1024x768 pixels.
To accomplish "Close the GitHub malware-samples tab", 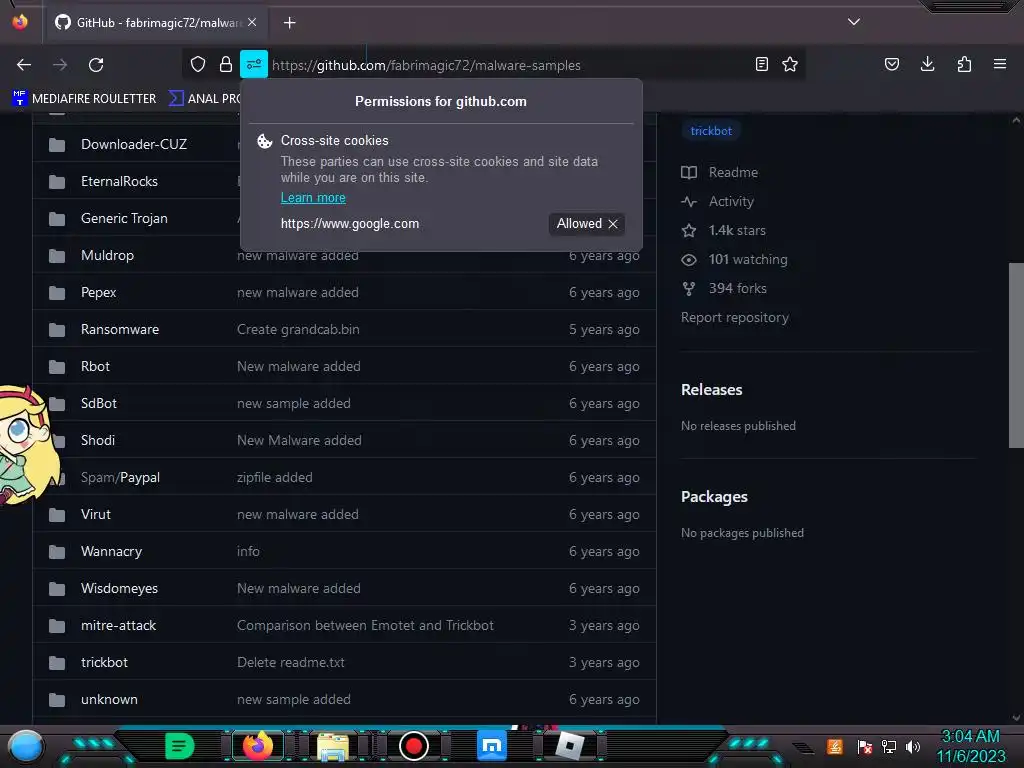I will coord(252,22).
